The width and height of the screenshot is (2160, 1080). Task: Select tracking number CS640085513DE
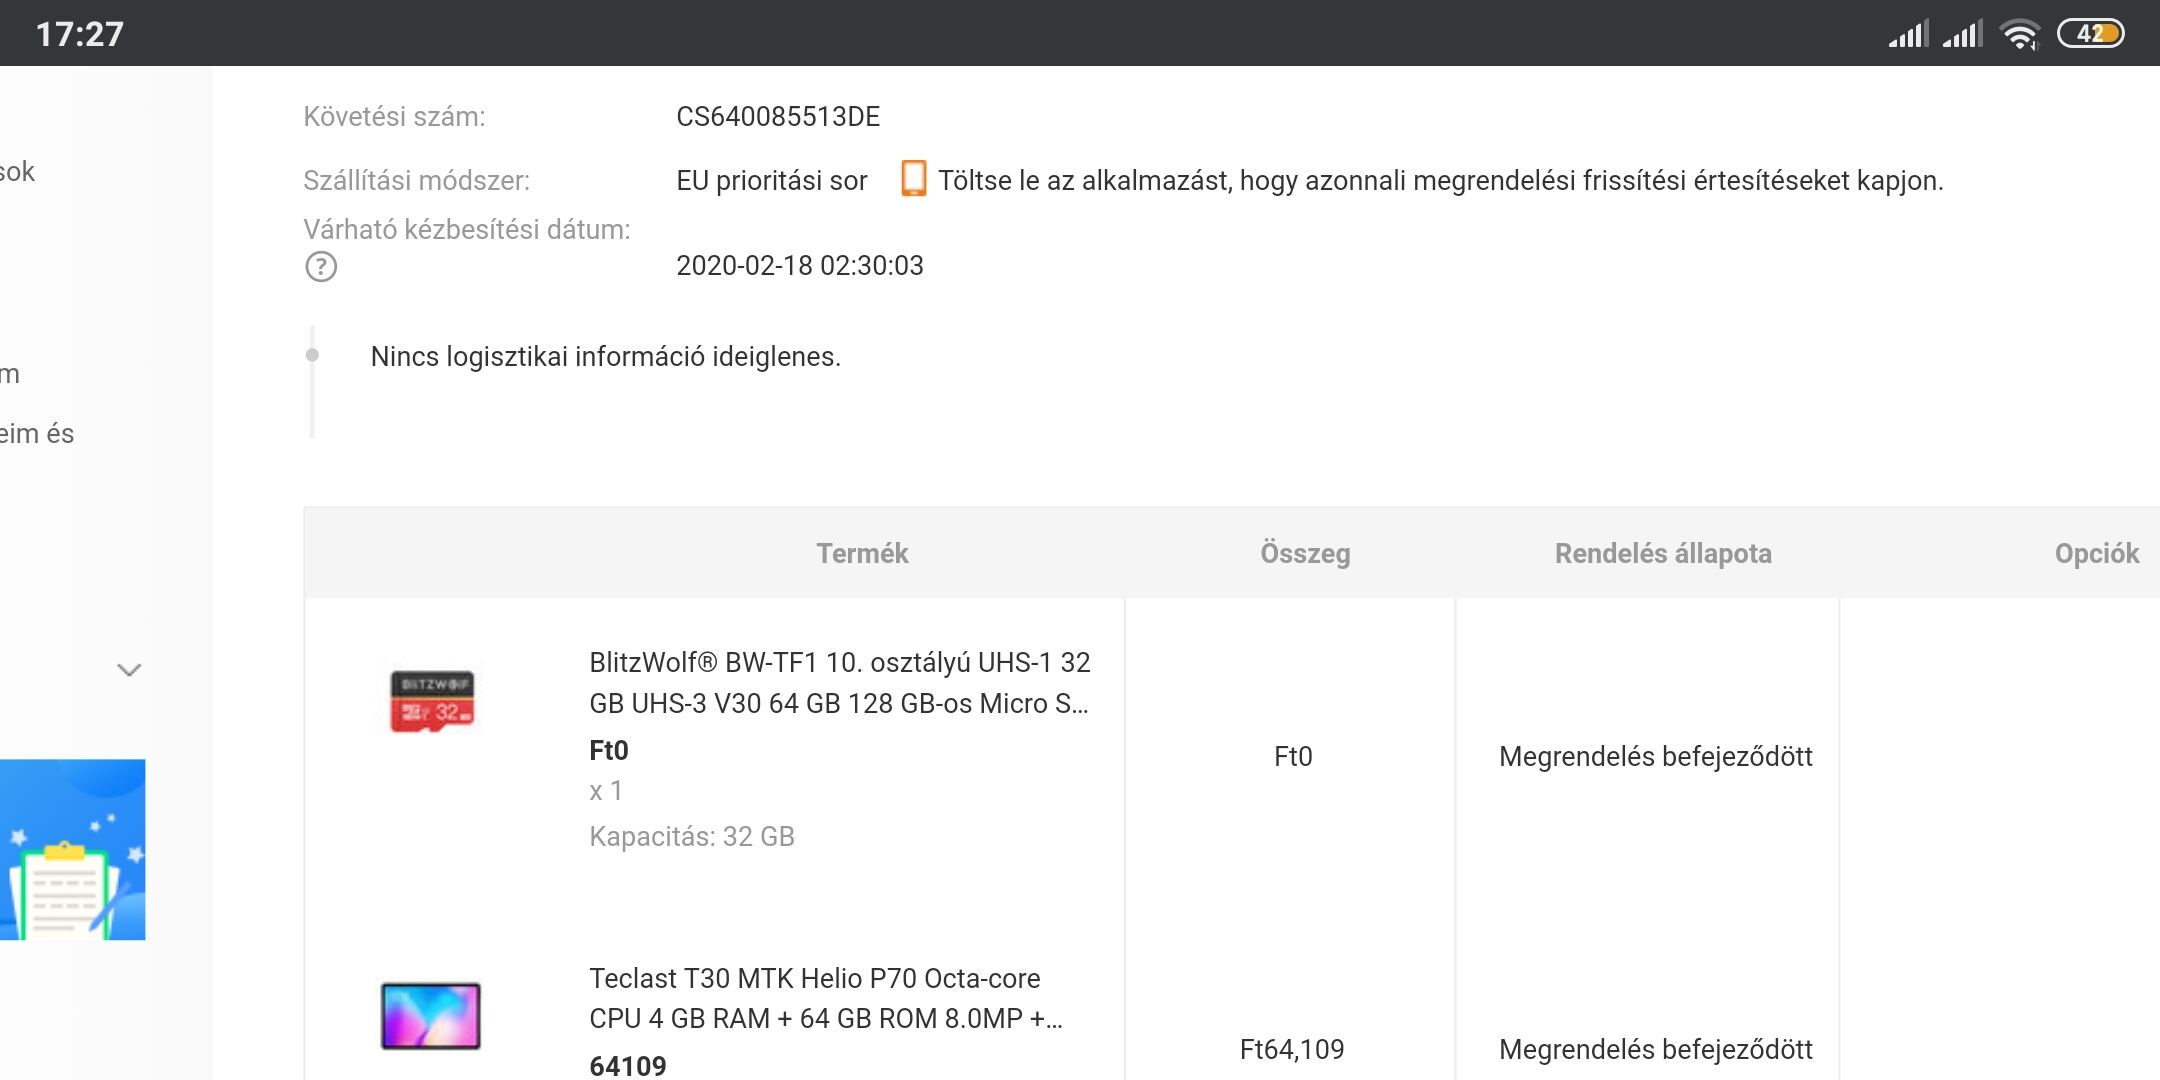pyautogui.click(x=778, y=117)
